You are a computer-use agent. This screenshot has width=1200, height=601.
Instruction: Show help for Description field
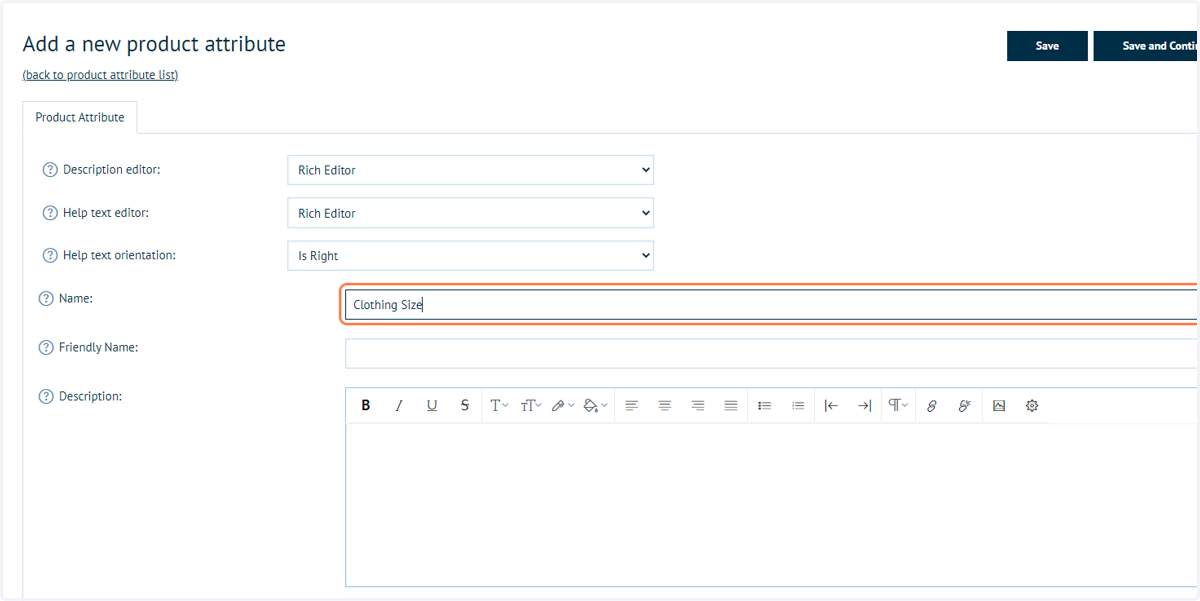[46, 397]
